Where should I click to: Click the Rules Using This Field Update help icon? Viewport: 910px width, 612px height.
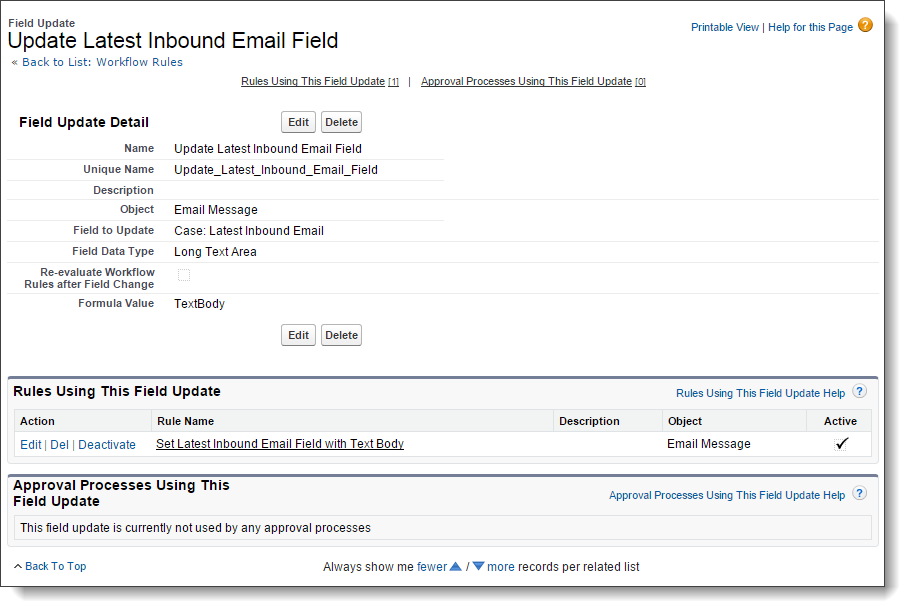point(859,392)
